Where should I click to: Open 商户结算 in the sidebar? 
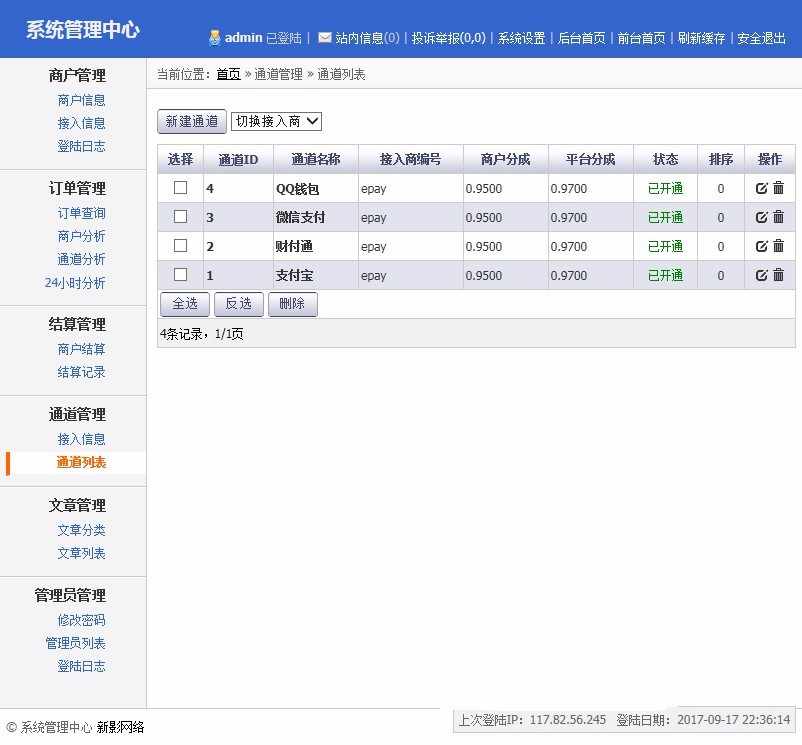tap(81, 348)
